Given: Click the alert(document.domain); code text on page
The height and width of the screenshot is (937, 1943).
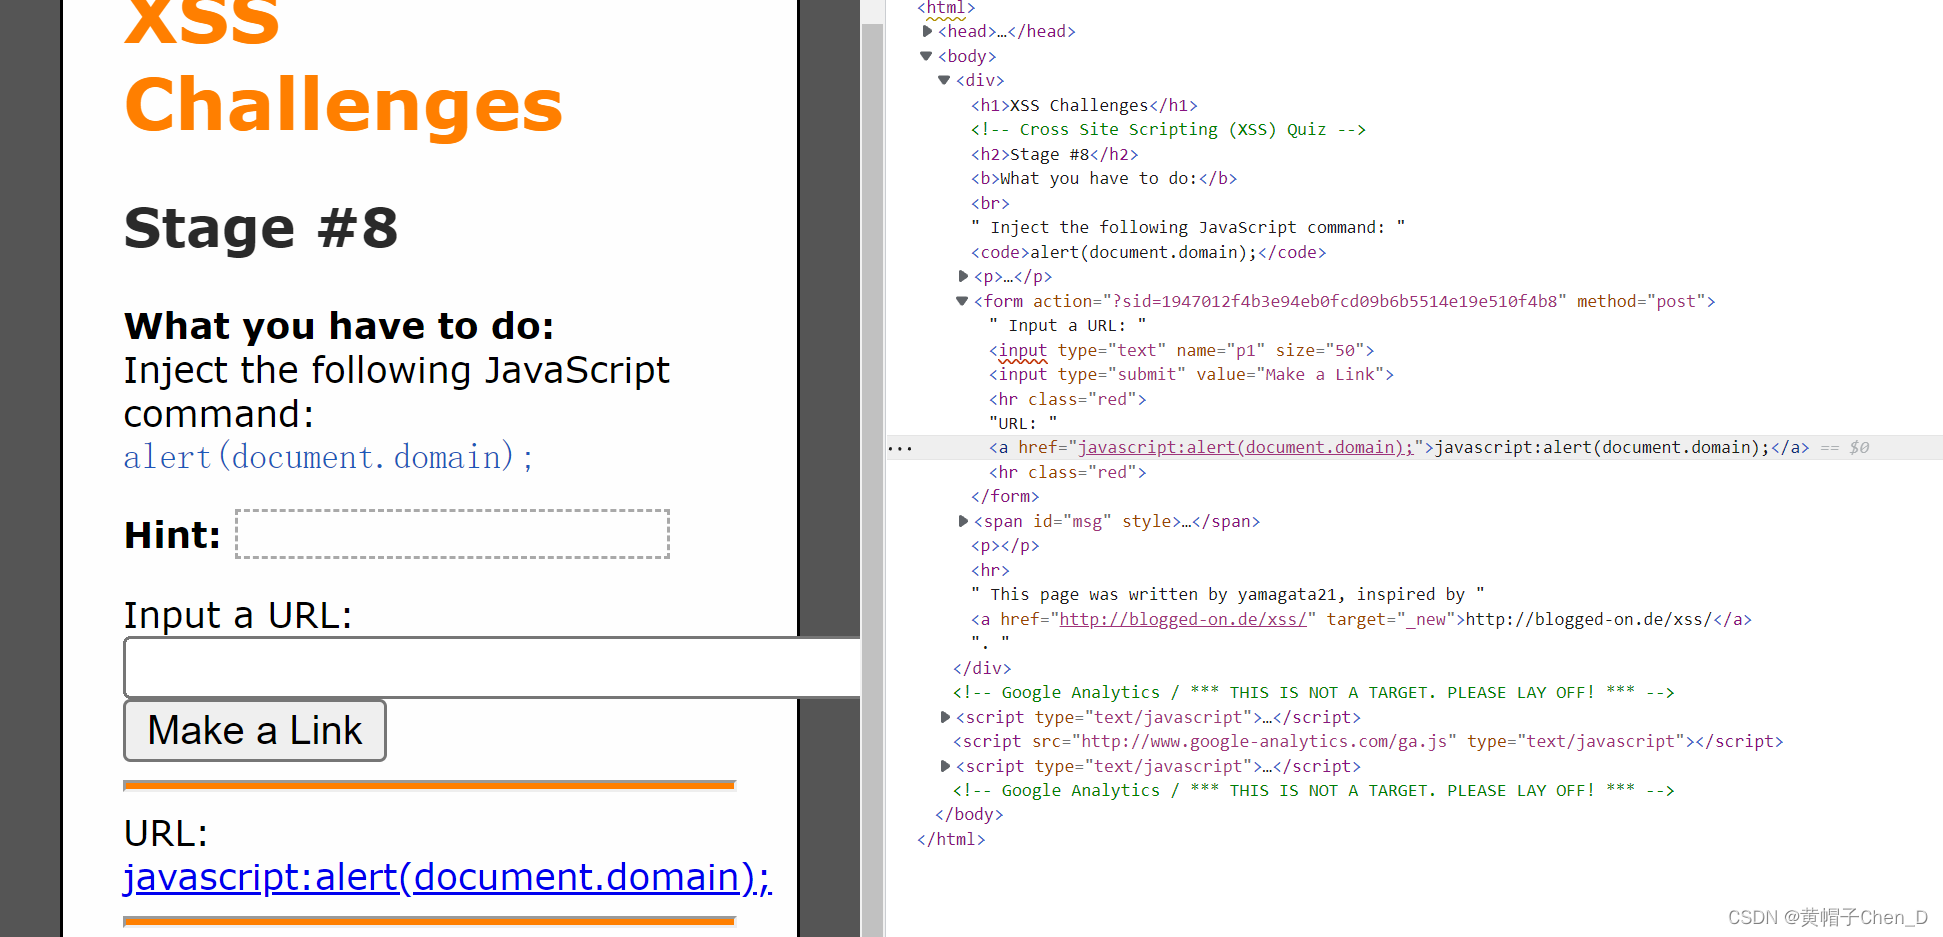Looking at the screenshot, I should click(x=328, y=457).
